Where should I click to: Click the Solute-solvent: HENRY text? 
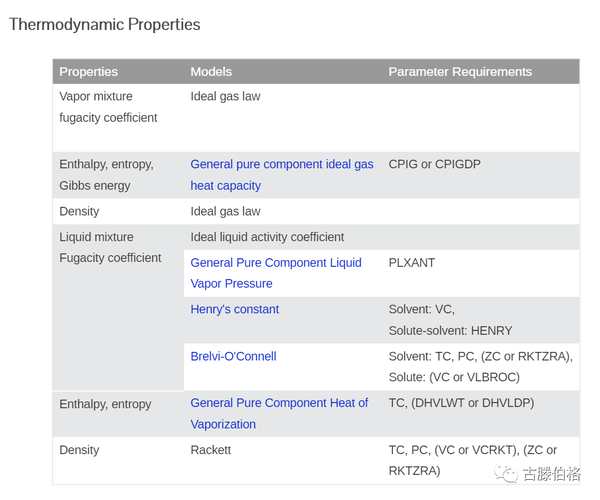450,331
